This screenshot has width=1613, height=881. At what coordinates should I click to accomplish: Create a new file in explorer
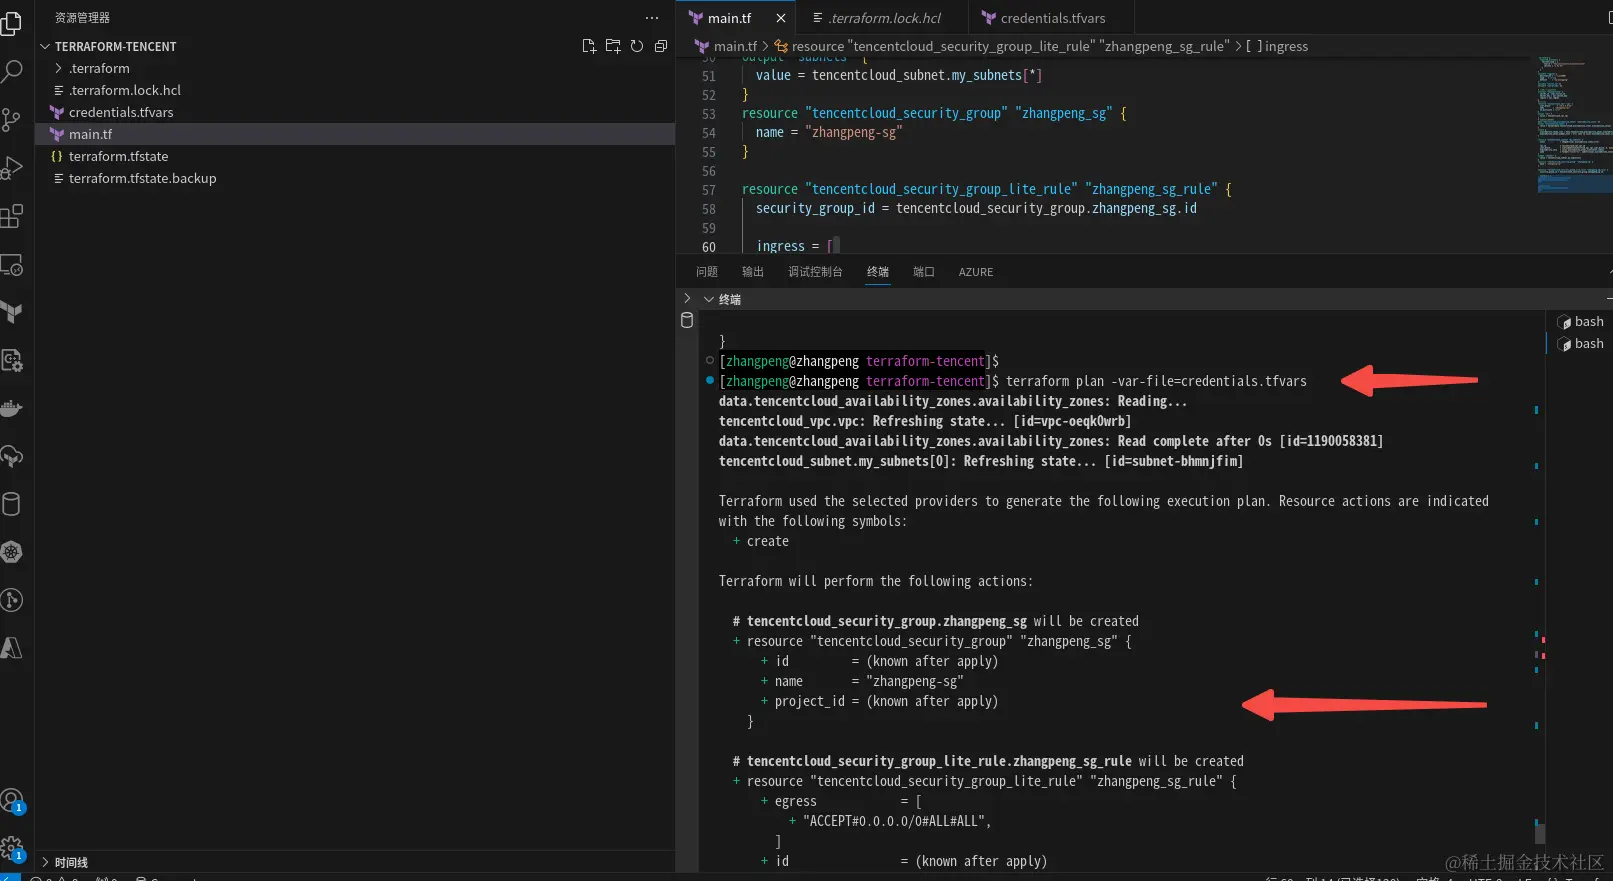point(589,46)
